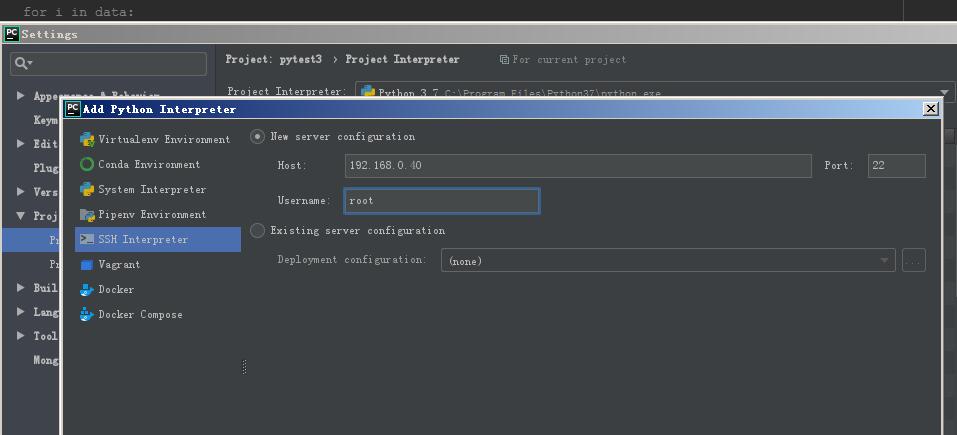Select Existing server configuration radio button
The width and height of the screenshot is (957, 435).
coord(258,230)
